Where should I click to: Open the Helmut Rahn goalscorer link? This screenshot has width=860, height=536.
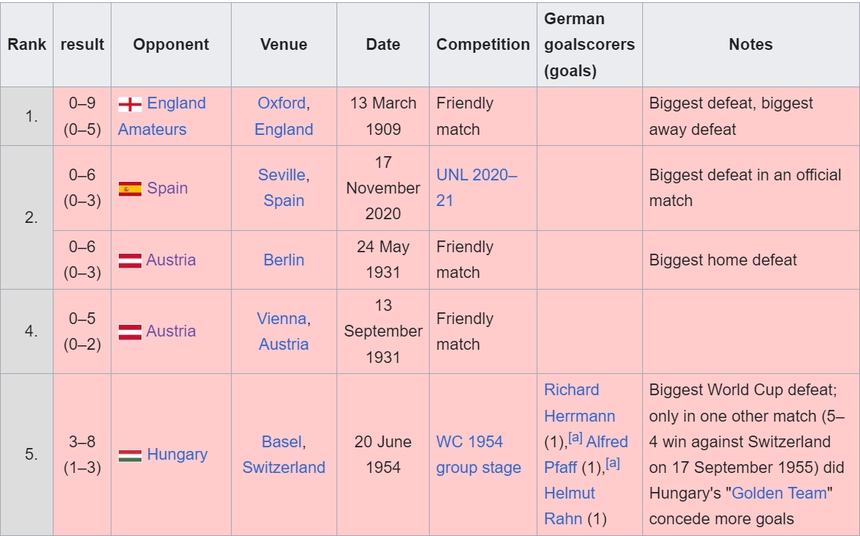click(570, 505)
